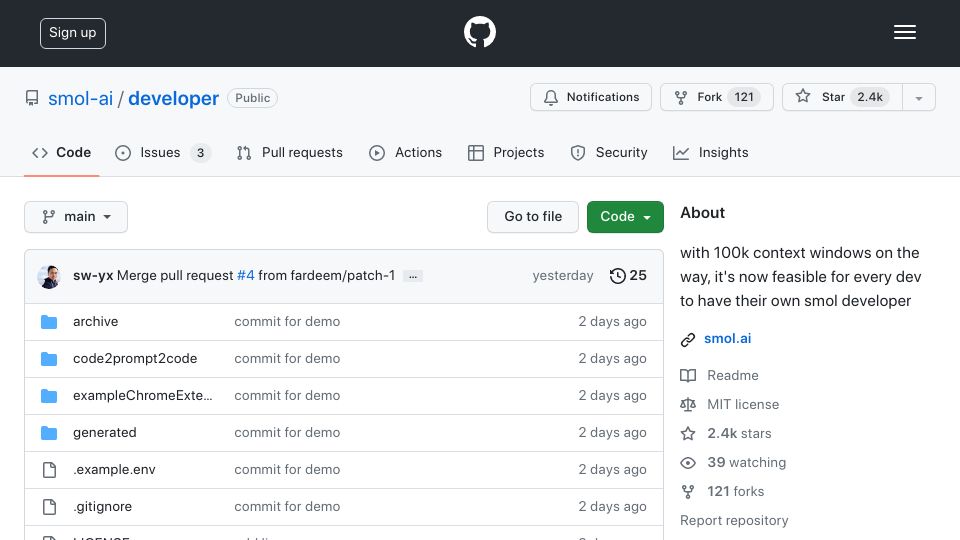Open sw-yx author link
960x540 pixels.
pyautogui.click(x=93, y=276)
